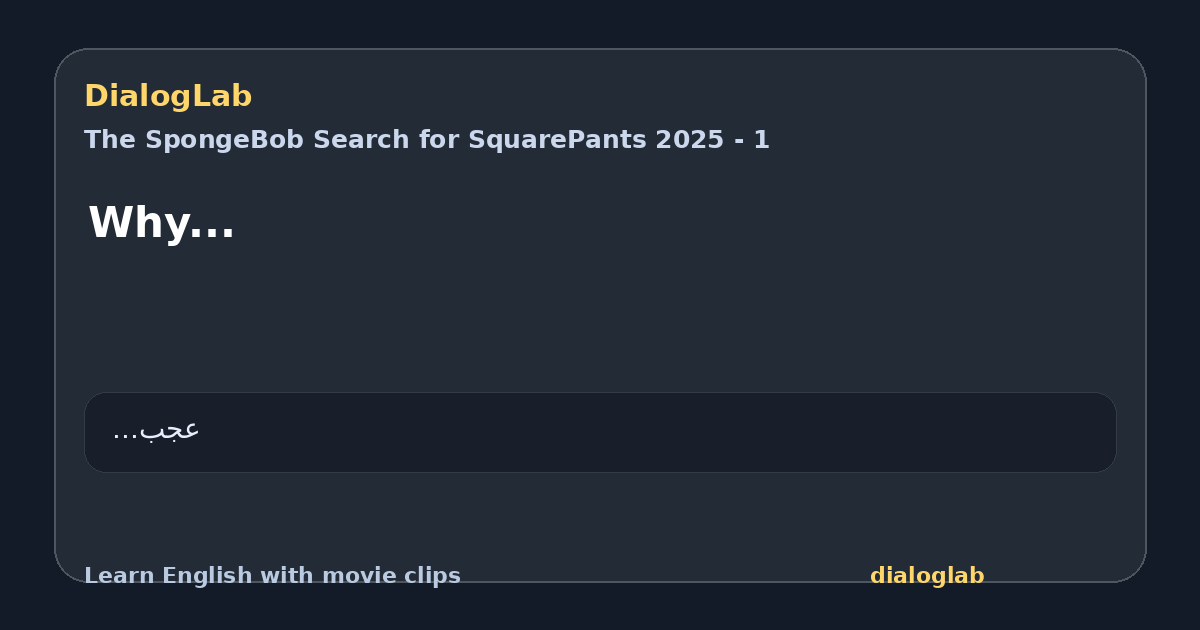This screenshot has width=1200, height=630.
Task: Click "Lab" in the DialogLab logo
Action: tap(226, 96)
